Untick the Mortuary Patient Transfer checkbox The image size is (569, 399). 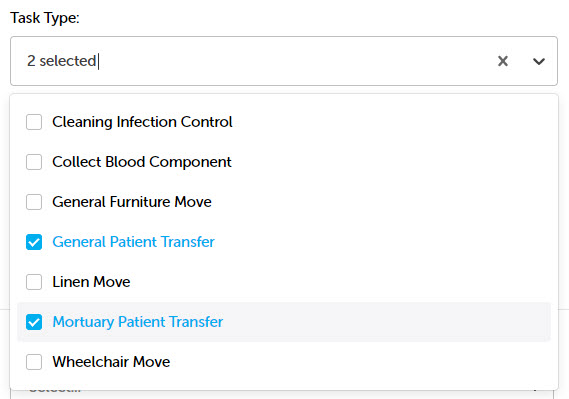34,322
